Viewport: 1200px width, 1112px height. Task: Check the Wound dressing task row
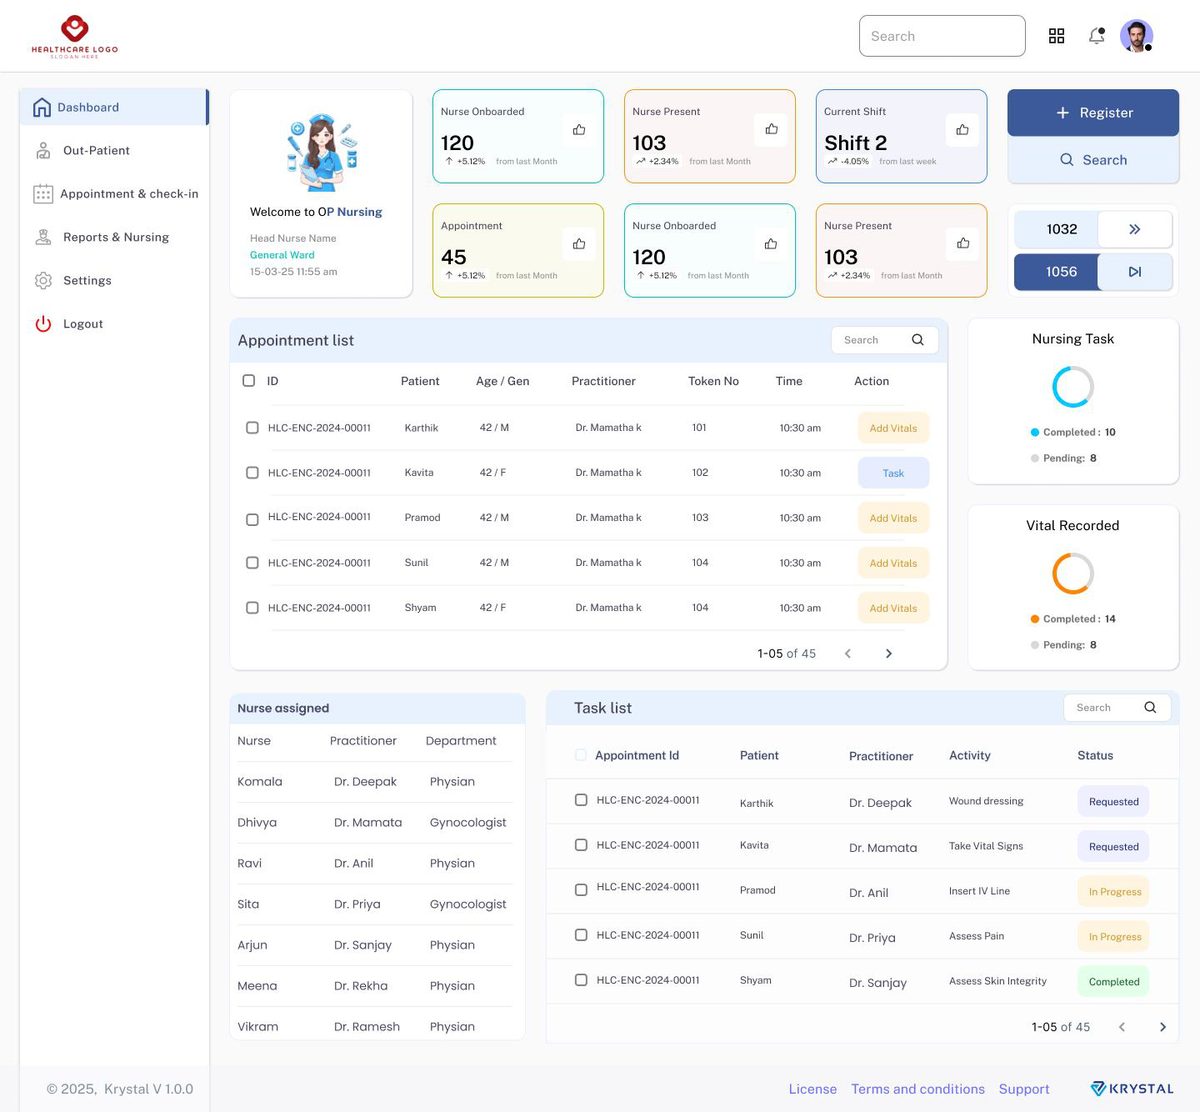[x=581, y=800]
